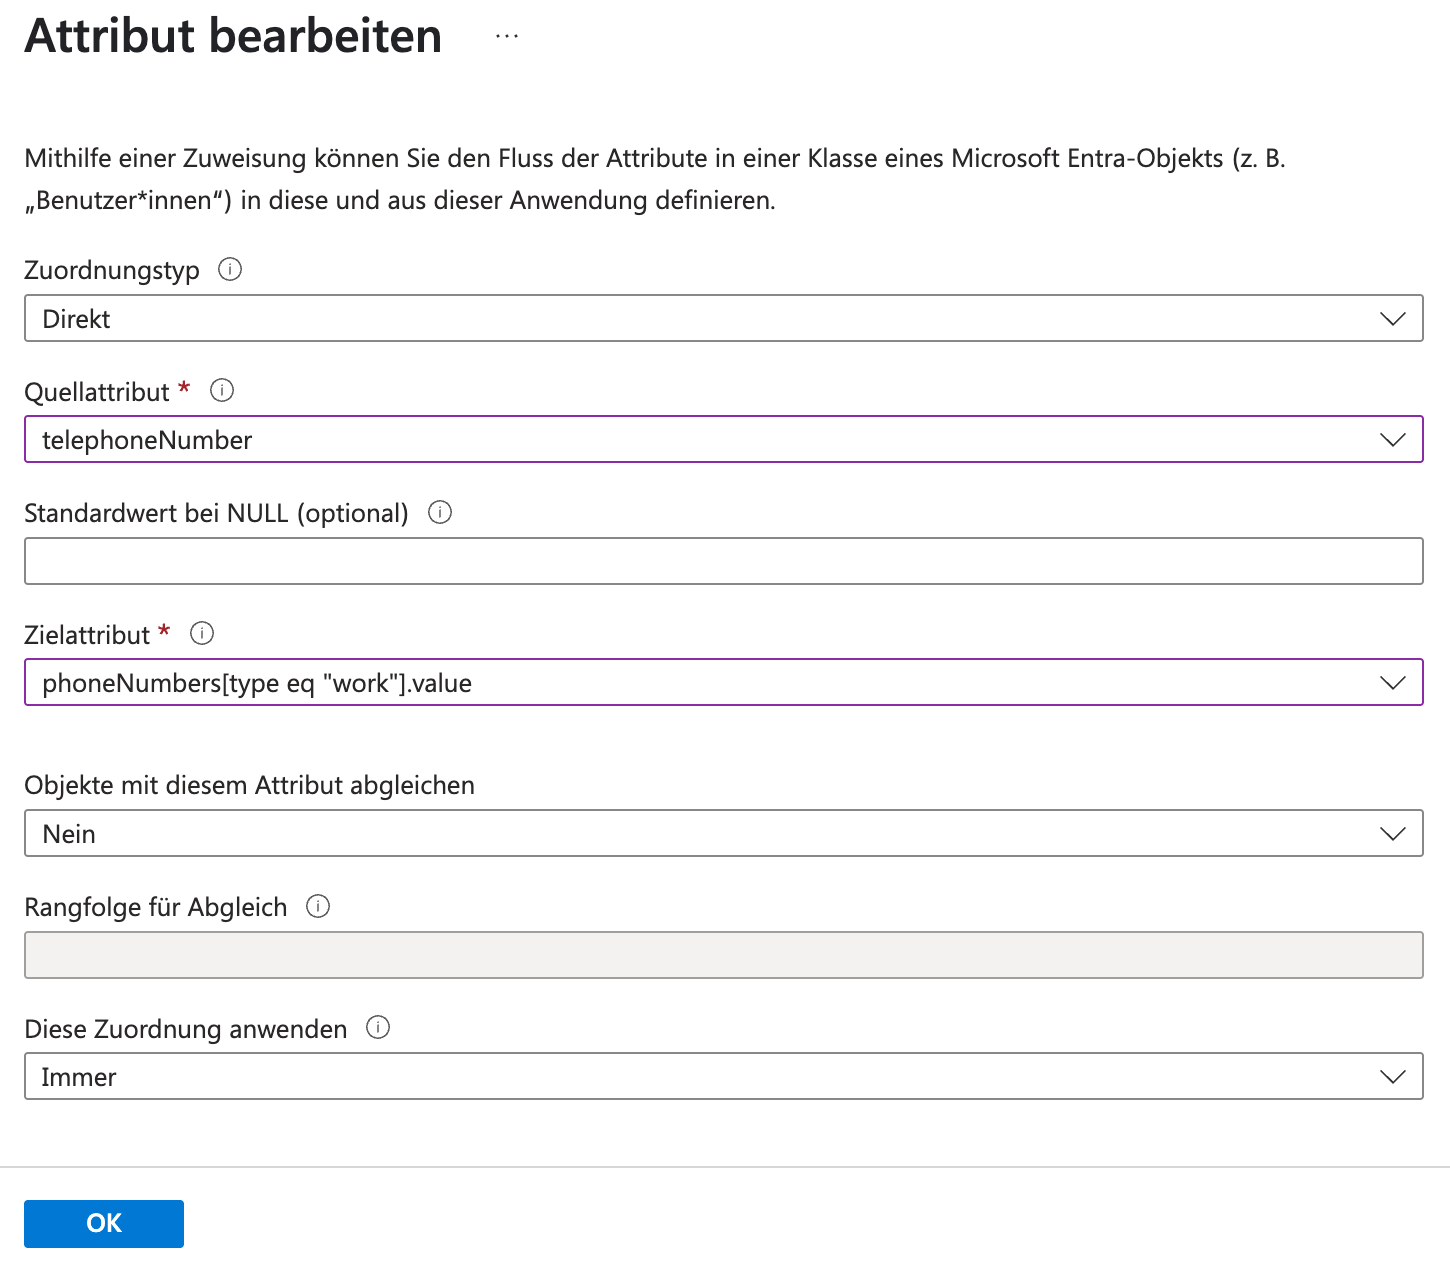Open the Quellattribut dropdown showing telephoneNumber
Viewport: 1450px width, 1262px height.
coord(700,440)
